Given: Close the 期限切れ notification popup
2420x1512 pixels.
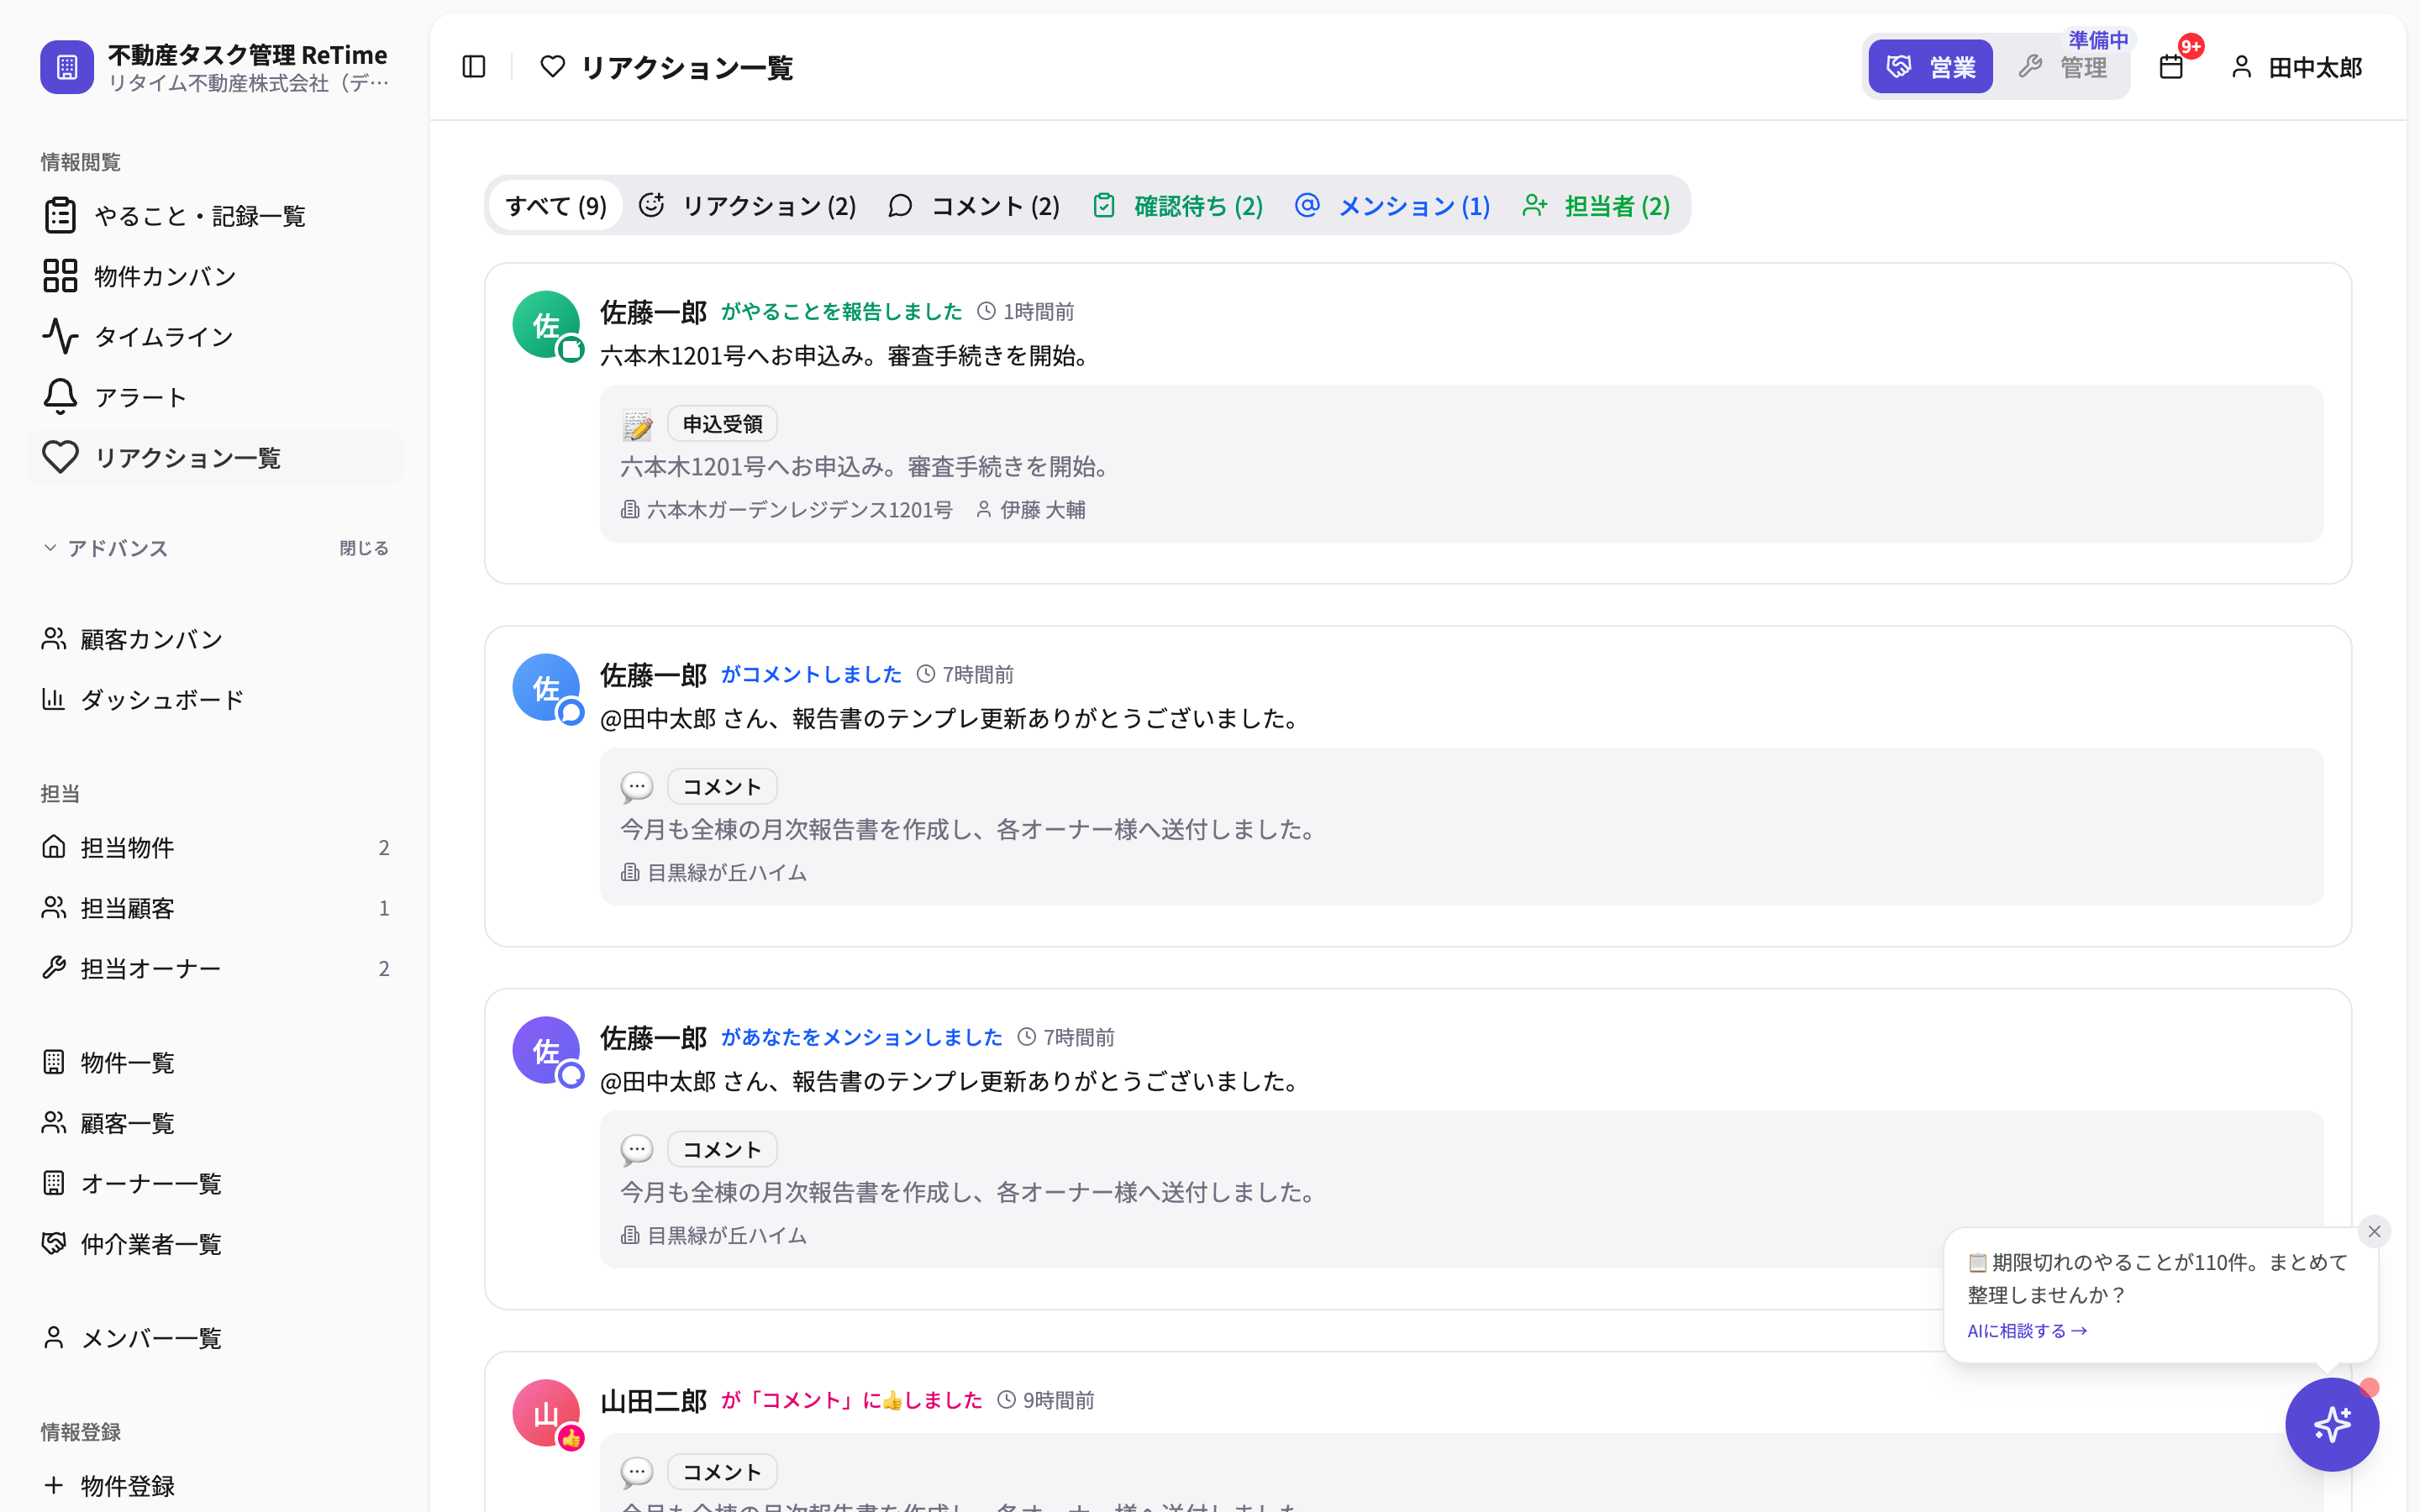Looking at the screenshot, I should click(x=2374, y=1231).
